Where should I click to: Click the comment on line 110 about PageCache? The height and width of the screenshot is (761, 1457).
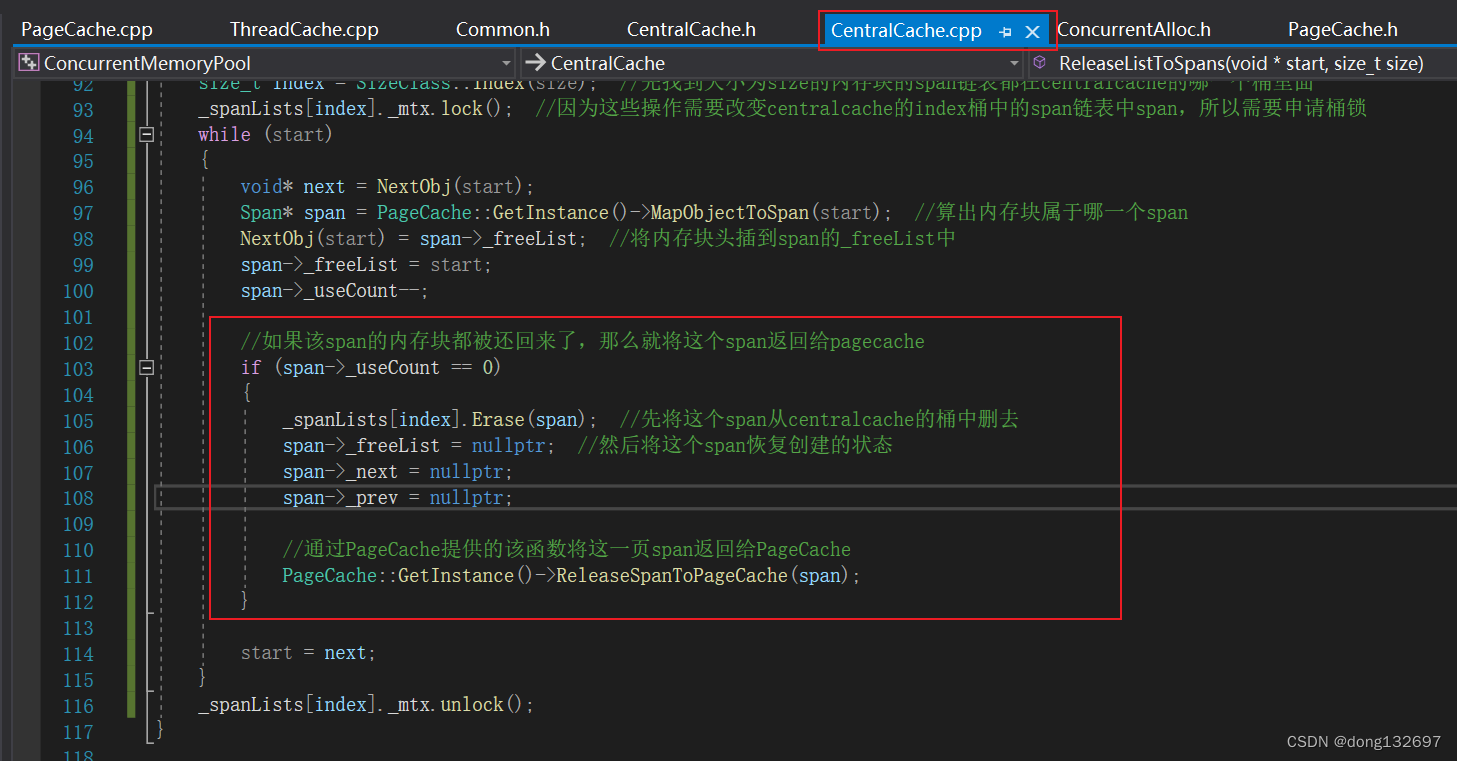click(566, 550)
